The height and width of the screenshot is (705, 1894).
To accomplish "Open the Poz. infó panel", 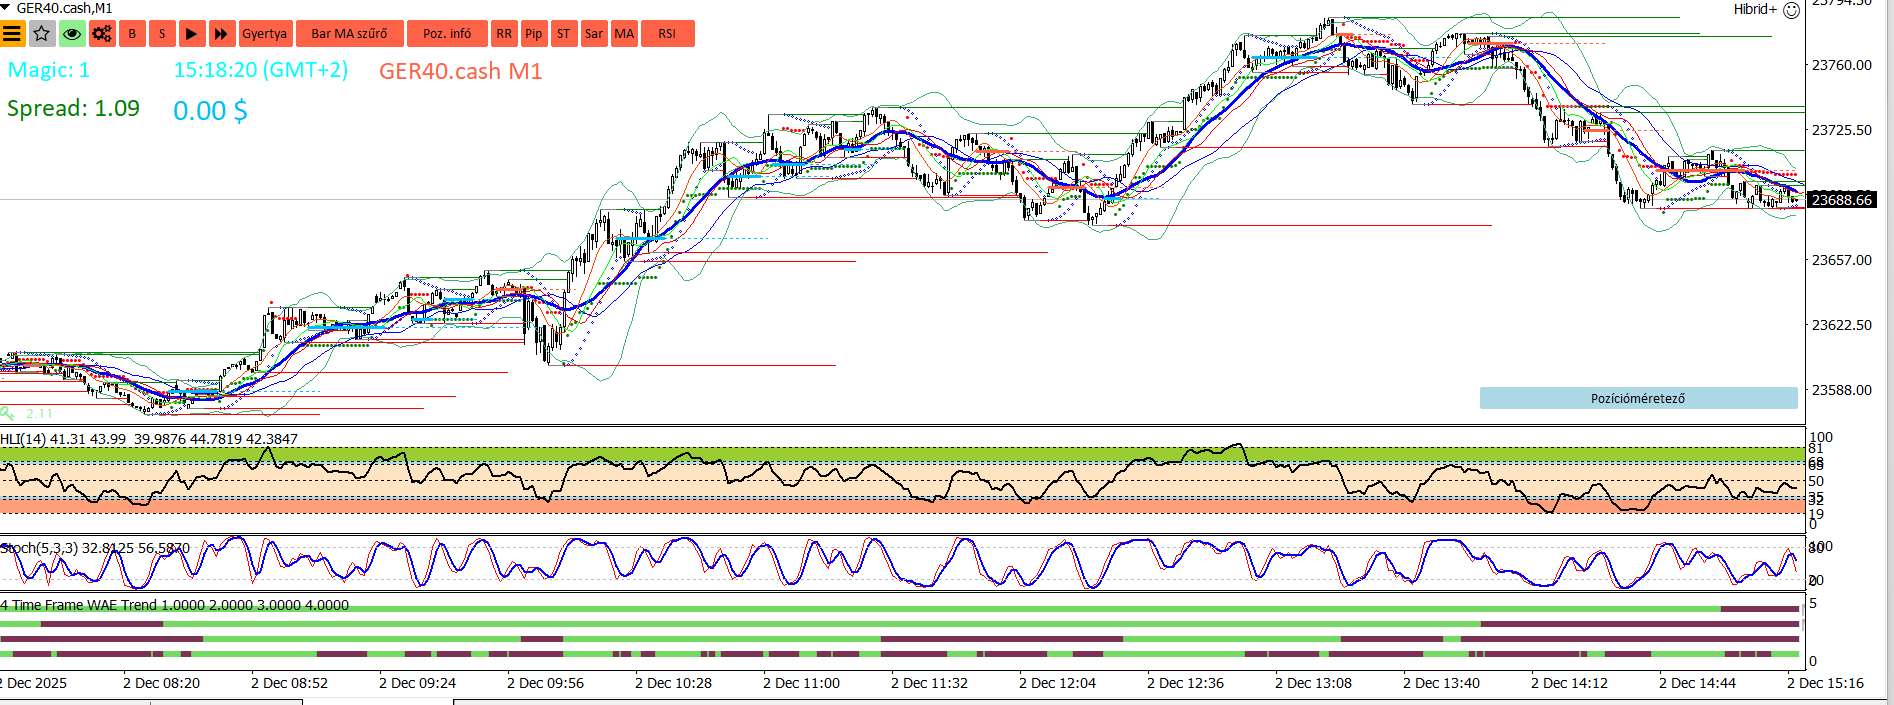I will (x=447, y=34).
